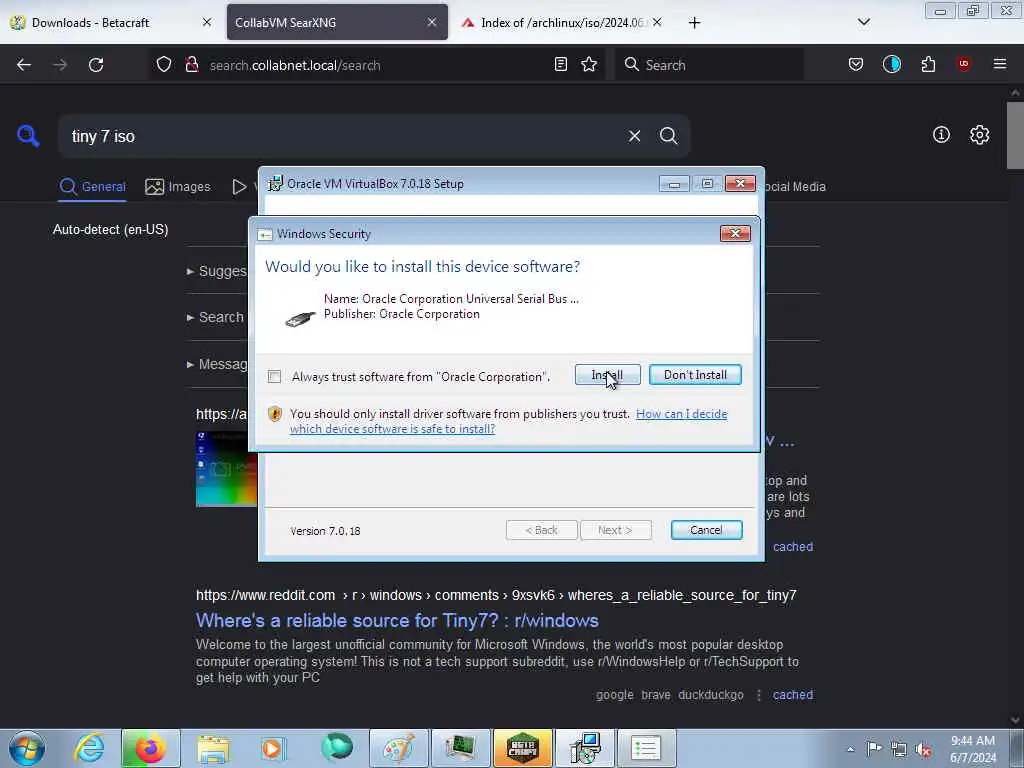Switch to the Index of /archlinux/iso tab
Viewport: 1024px width, 768px height.
[x=562, y=22]
